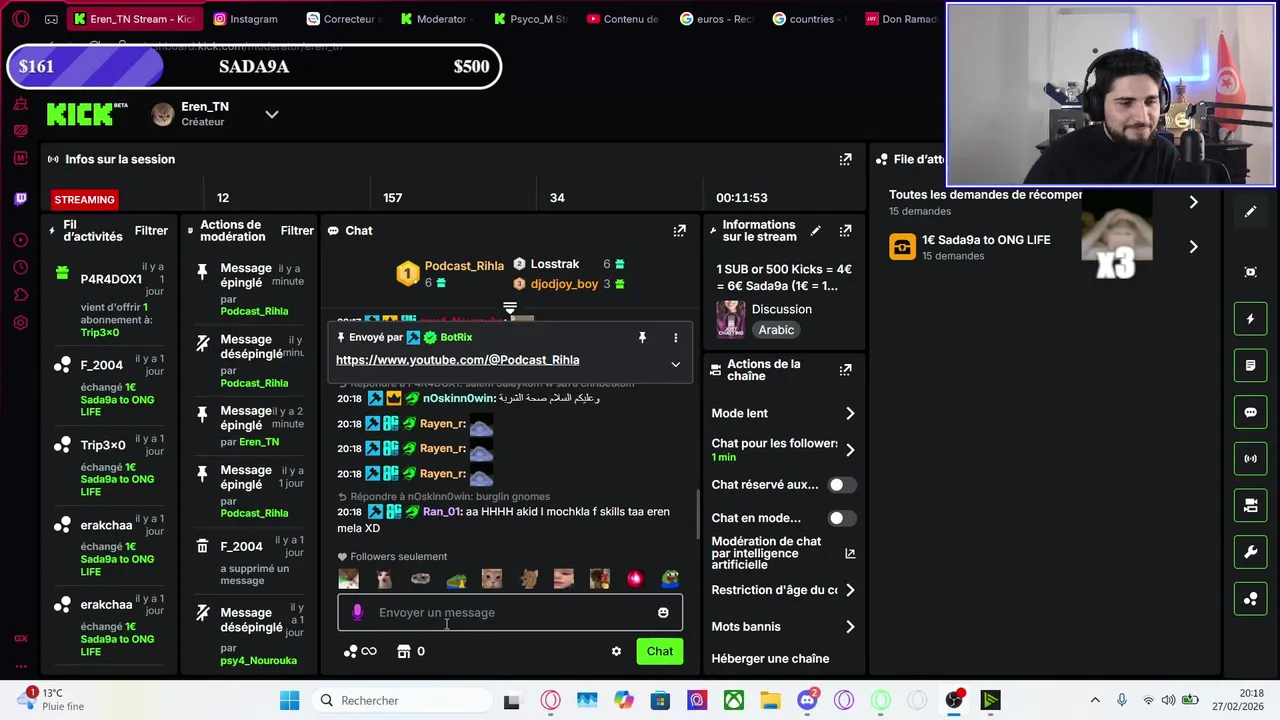Image resolution: width=1280 pixels, height=720 pixels.
Task: Open File Explorer from the taskbar
Action: coord(770,700)
